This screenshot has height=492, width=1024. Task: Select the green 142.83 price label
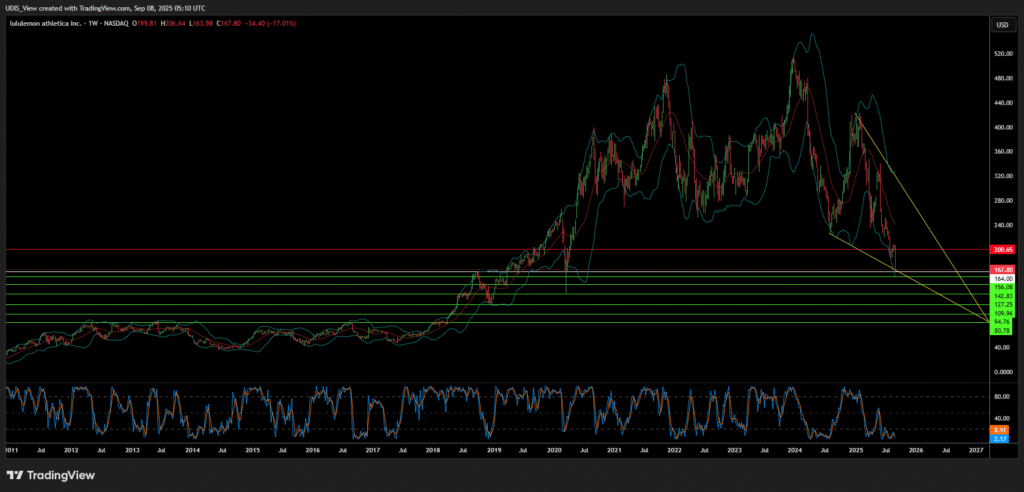click(1001, 296)
